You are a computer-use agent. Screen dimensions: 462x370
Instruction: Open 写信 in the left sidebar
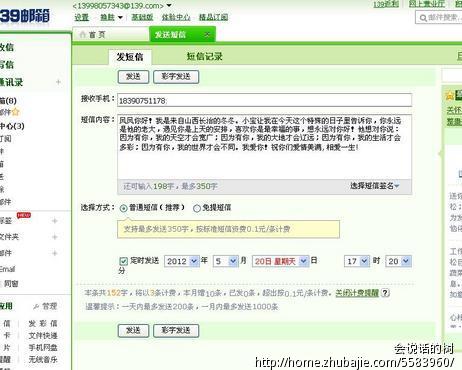tap(7, 64)
